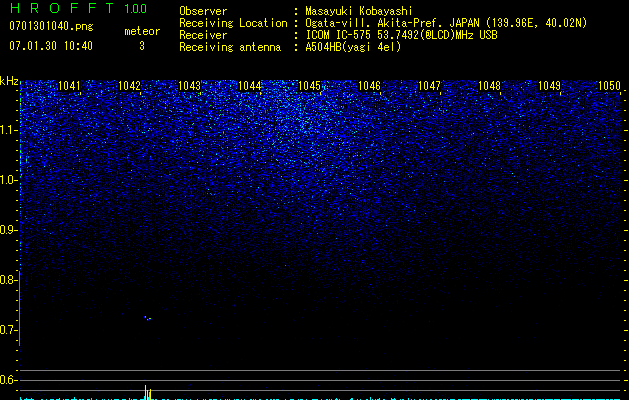Click the 1046 time axis label

coord(369,86)
